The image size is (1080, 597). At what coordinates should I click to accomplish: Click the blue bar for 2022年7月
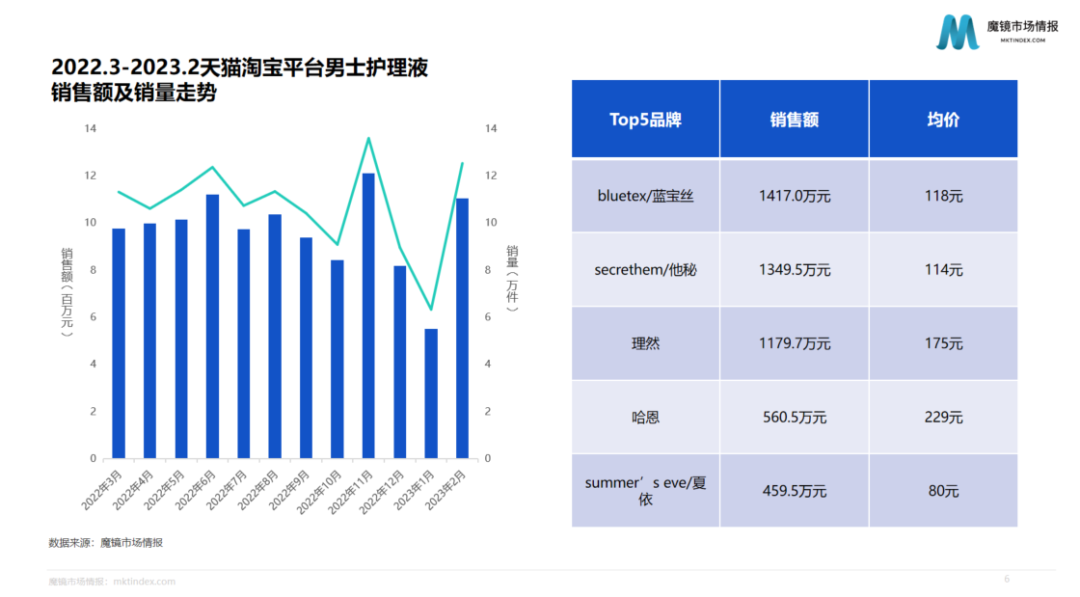[243, 344]
